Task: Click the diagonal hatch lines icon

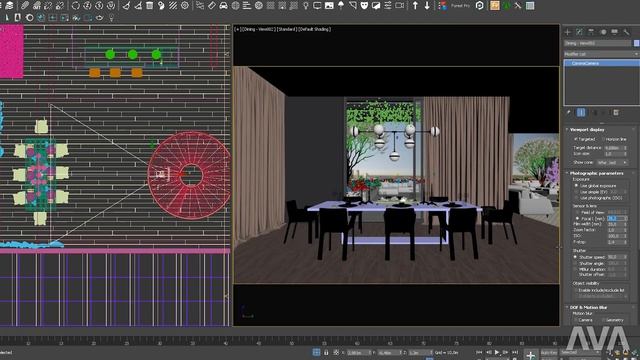Action: pos(173,6)
